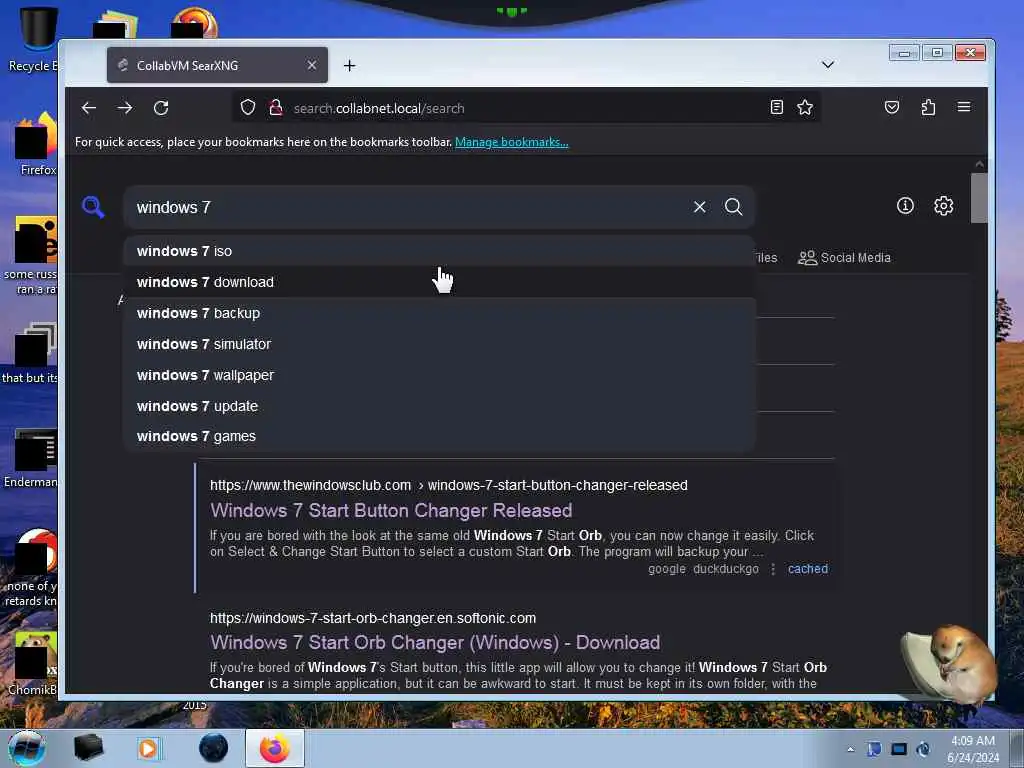1024x768 pixels.
Task: Open Windows 7 Start Button Changer Released result
Action: [391, 511]
